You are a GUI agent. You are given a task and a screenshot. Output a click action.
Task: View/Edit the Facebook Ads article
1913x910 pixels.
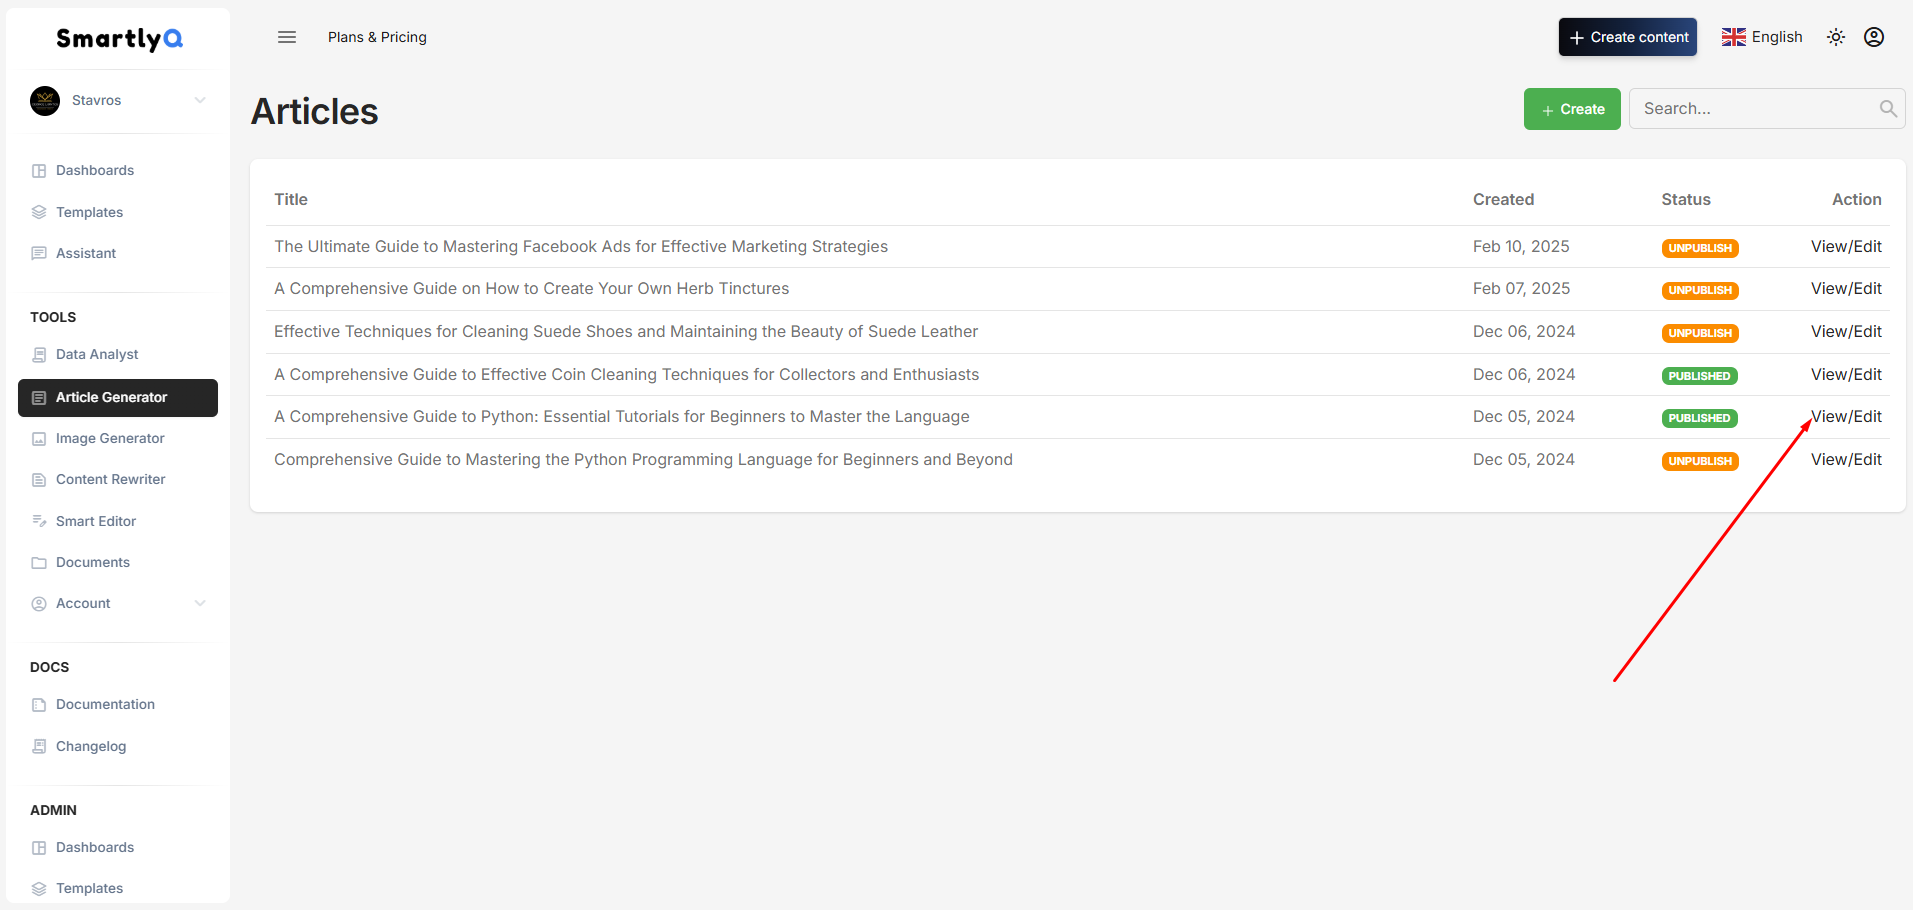point(1846,247)
